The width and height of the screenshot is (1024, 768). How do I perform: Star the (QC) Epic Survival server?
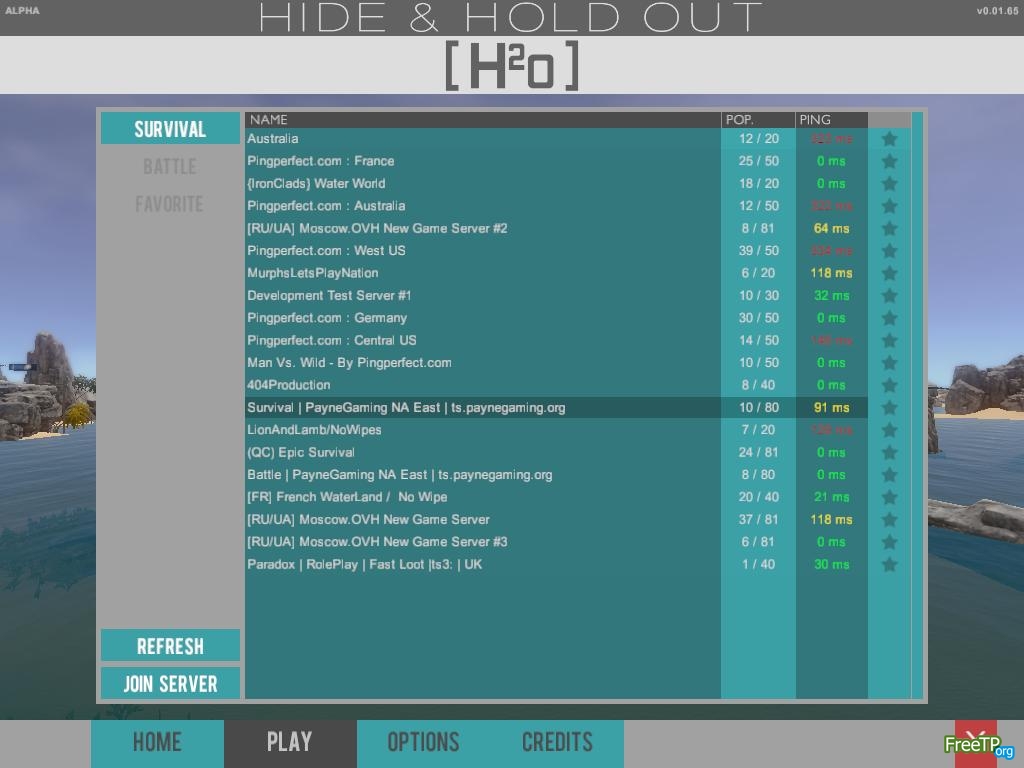(x=889, y=452)
